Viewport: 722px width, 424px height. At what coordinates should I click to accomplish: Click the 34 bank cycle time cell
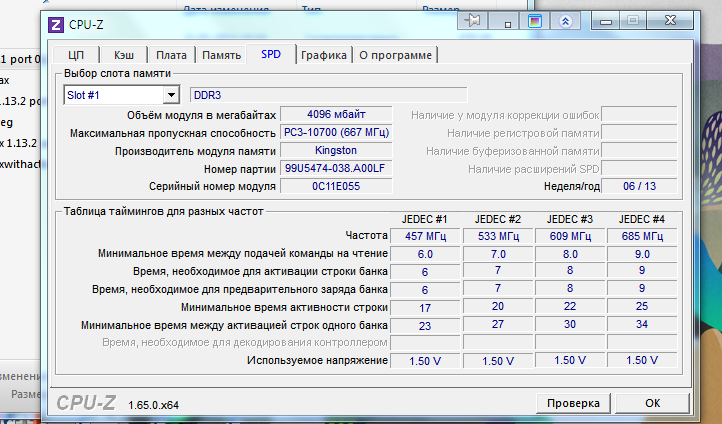pos(642,325)
